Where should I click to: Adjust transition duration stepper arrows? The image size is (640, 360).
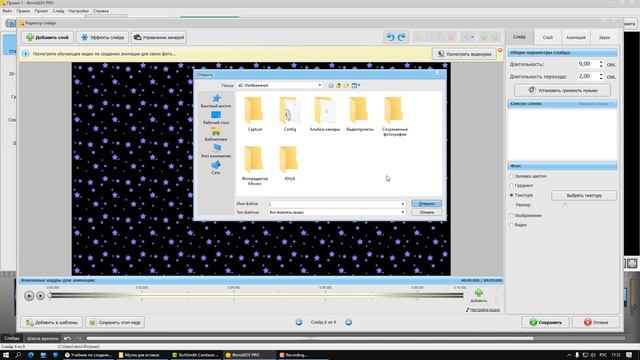601,76
